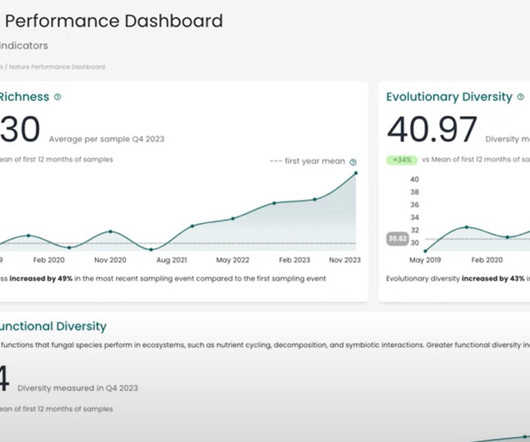Click the 40.97 diversity value
Image resolution: width=530 pixels, height=442 pixels.
coord(432,129)
